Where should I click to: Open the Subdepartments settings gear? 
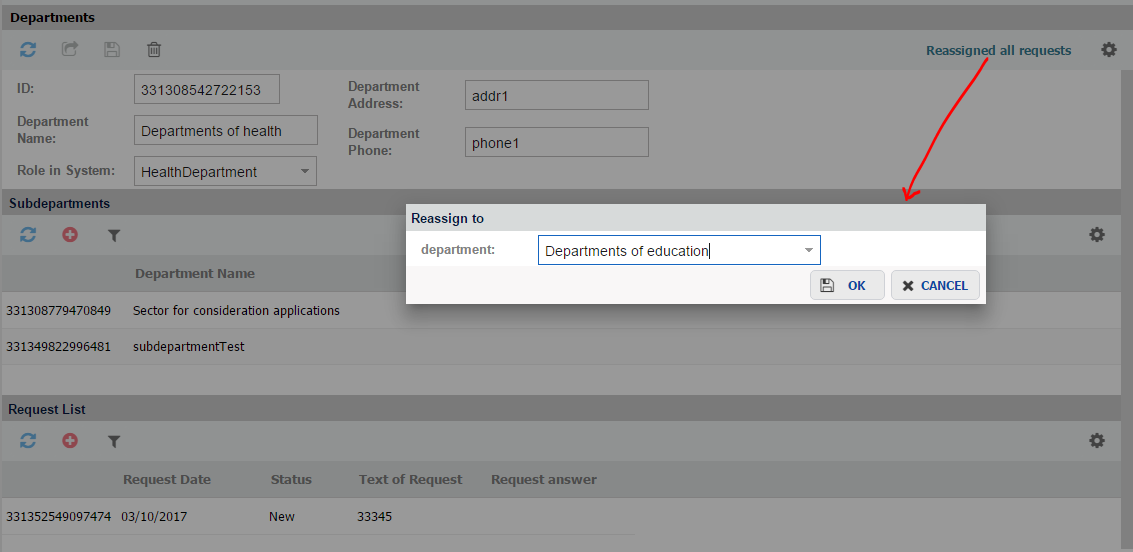pyautogui.click(x=1097, y=235)
